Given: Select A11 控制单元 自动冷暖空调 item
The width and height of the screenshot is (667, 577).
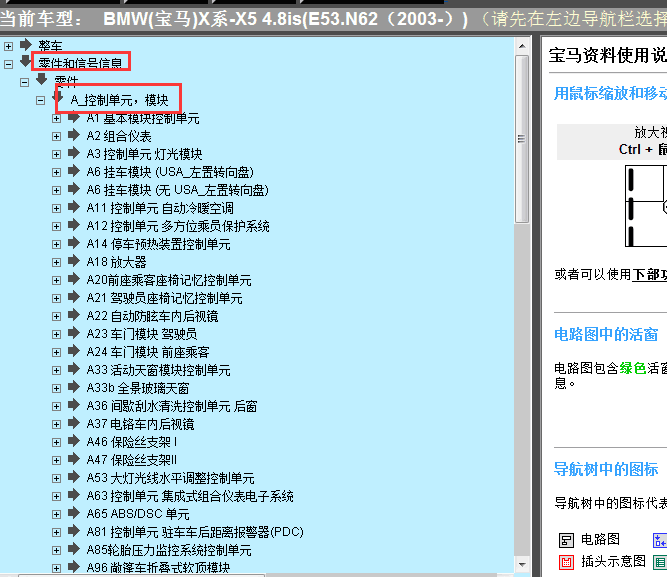Looking at the screenshot, I should 160,208.
